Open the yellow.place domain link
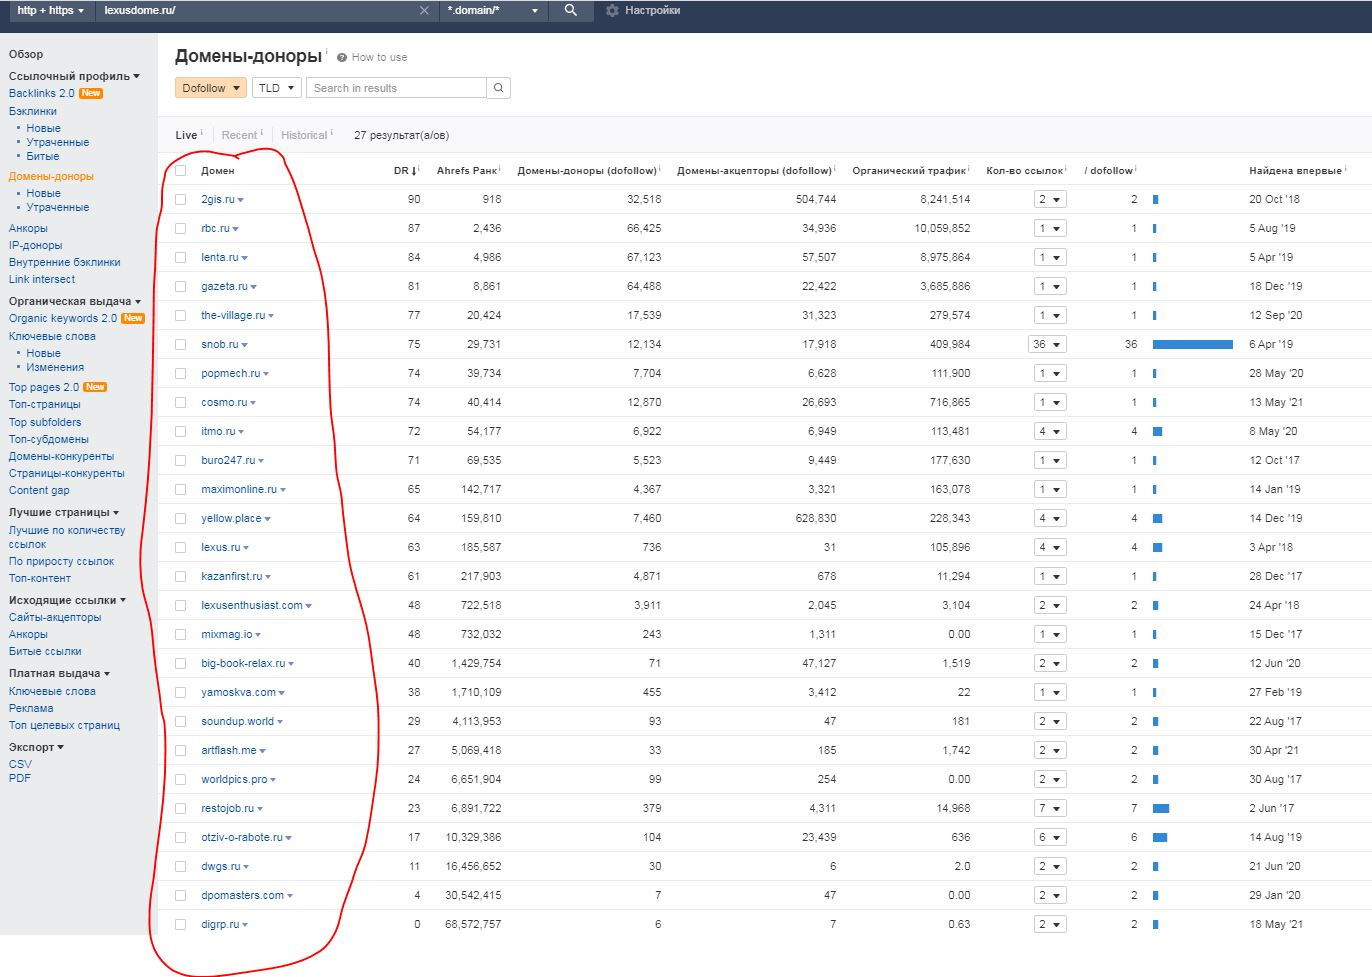Viewport: 1372px width, 977px height. [x=231, y=518]
